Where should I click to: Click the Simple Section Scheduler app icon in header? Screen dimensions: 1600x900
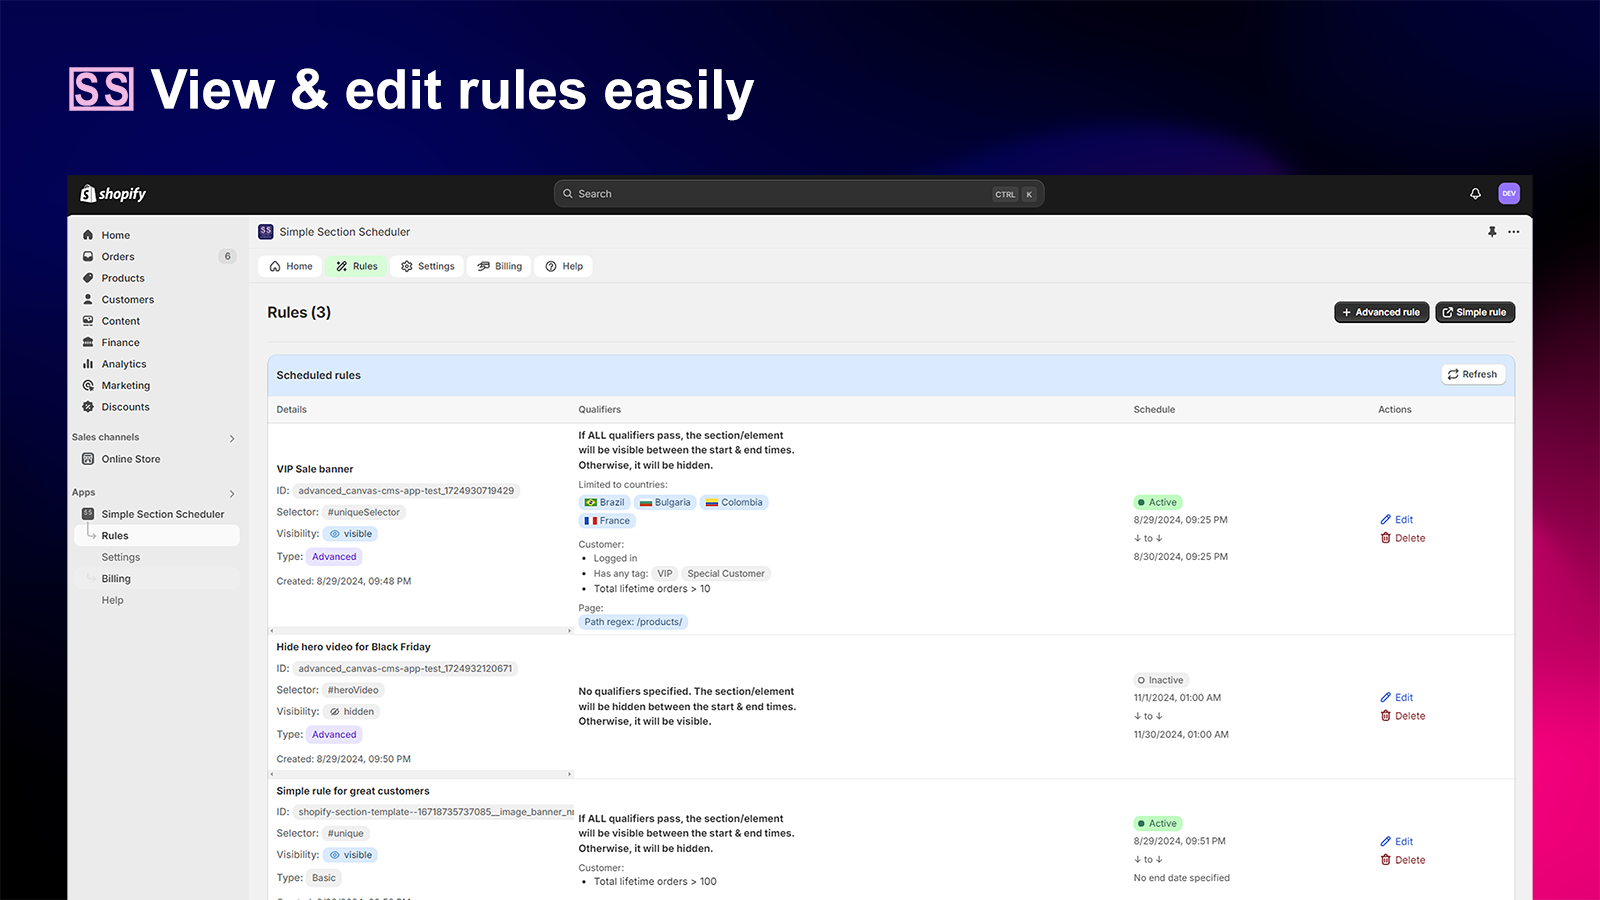pyautogui.click(x=265, y=231)
